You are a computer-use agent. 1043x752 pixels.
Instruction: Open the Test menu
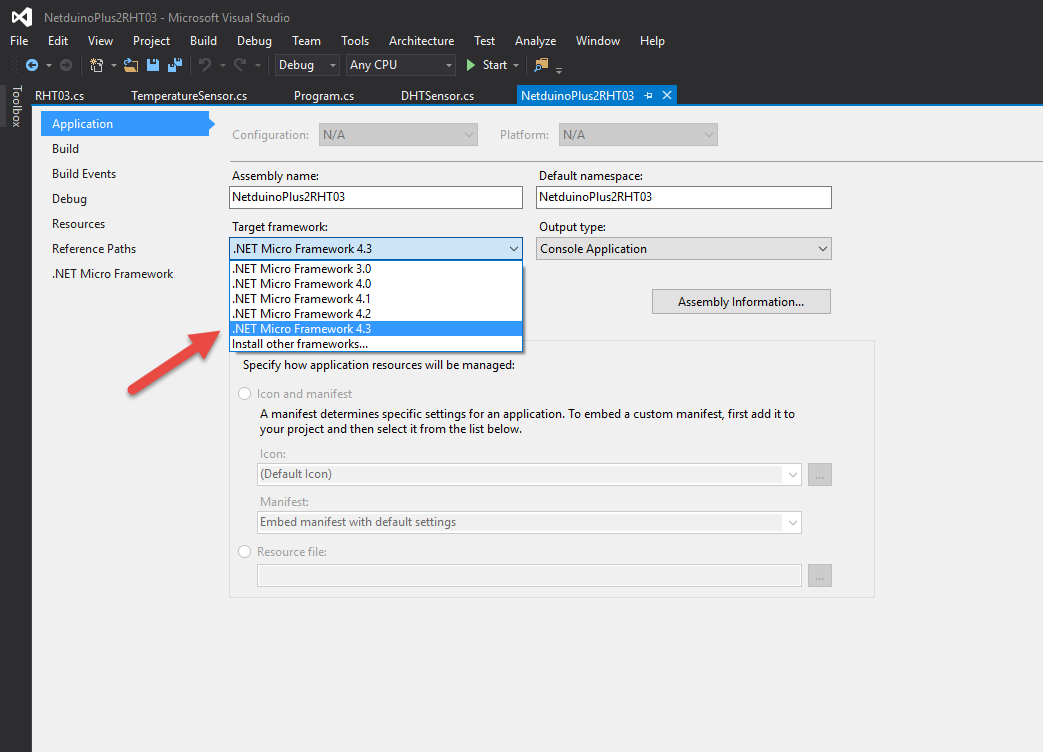click(x=484, y=41)
